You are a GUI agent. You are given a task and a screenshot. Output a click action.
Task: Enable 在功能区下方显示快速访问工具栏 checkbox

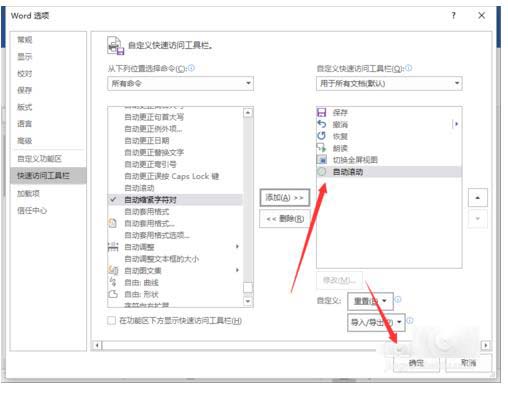[111, 321]
